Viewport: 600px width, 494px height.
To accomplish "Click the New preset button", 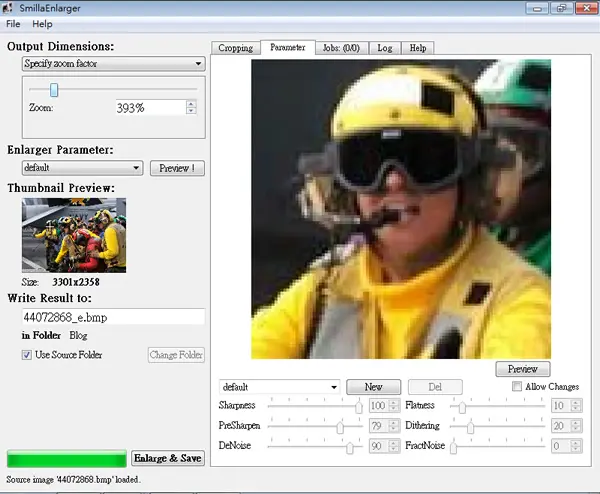I will click(x=373, y=387).
